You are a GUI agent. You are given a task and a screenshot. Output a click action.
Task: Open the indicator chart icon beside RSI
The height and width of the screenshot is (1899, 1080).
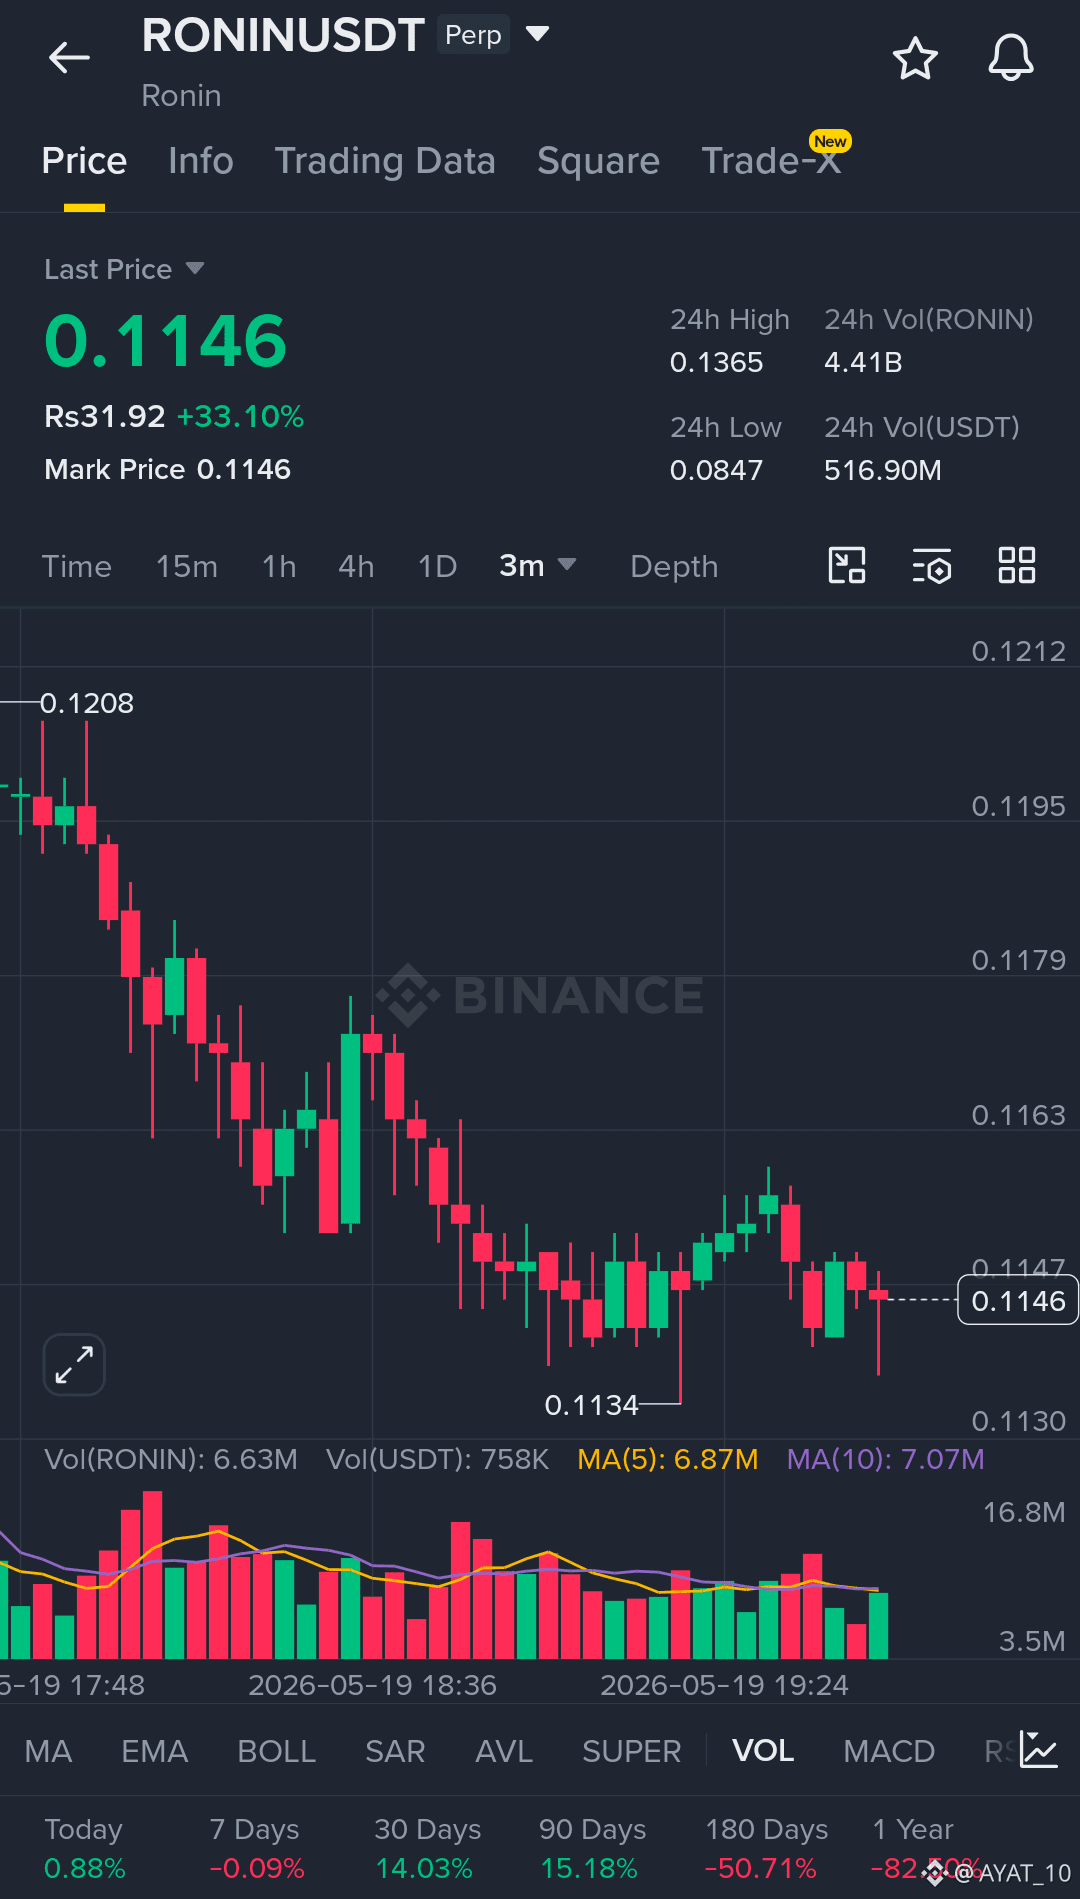click(x=1039, y=1749)
